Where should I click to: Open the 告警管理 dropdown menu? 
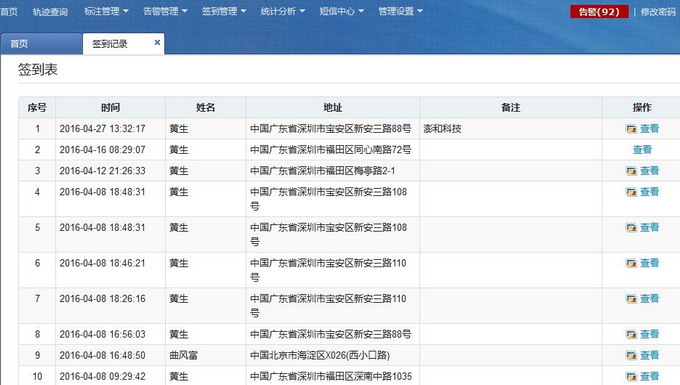point(165,11)
